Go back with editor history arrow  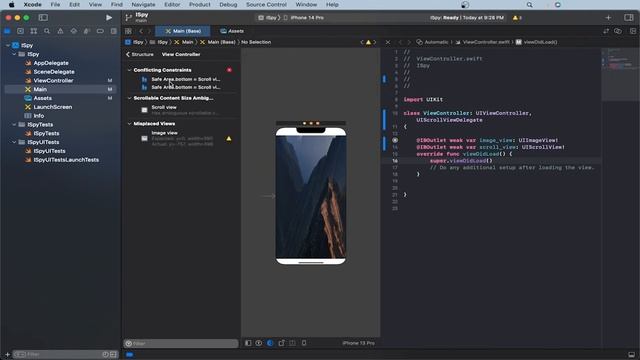(141, 31)
